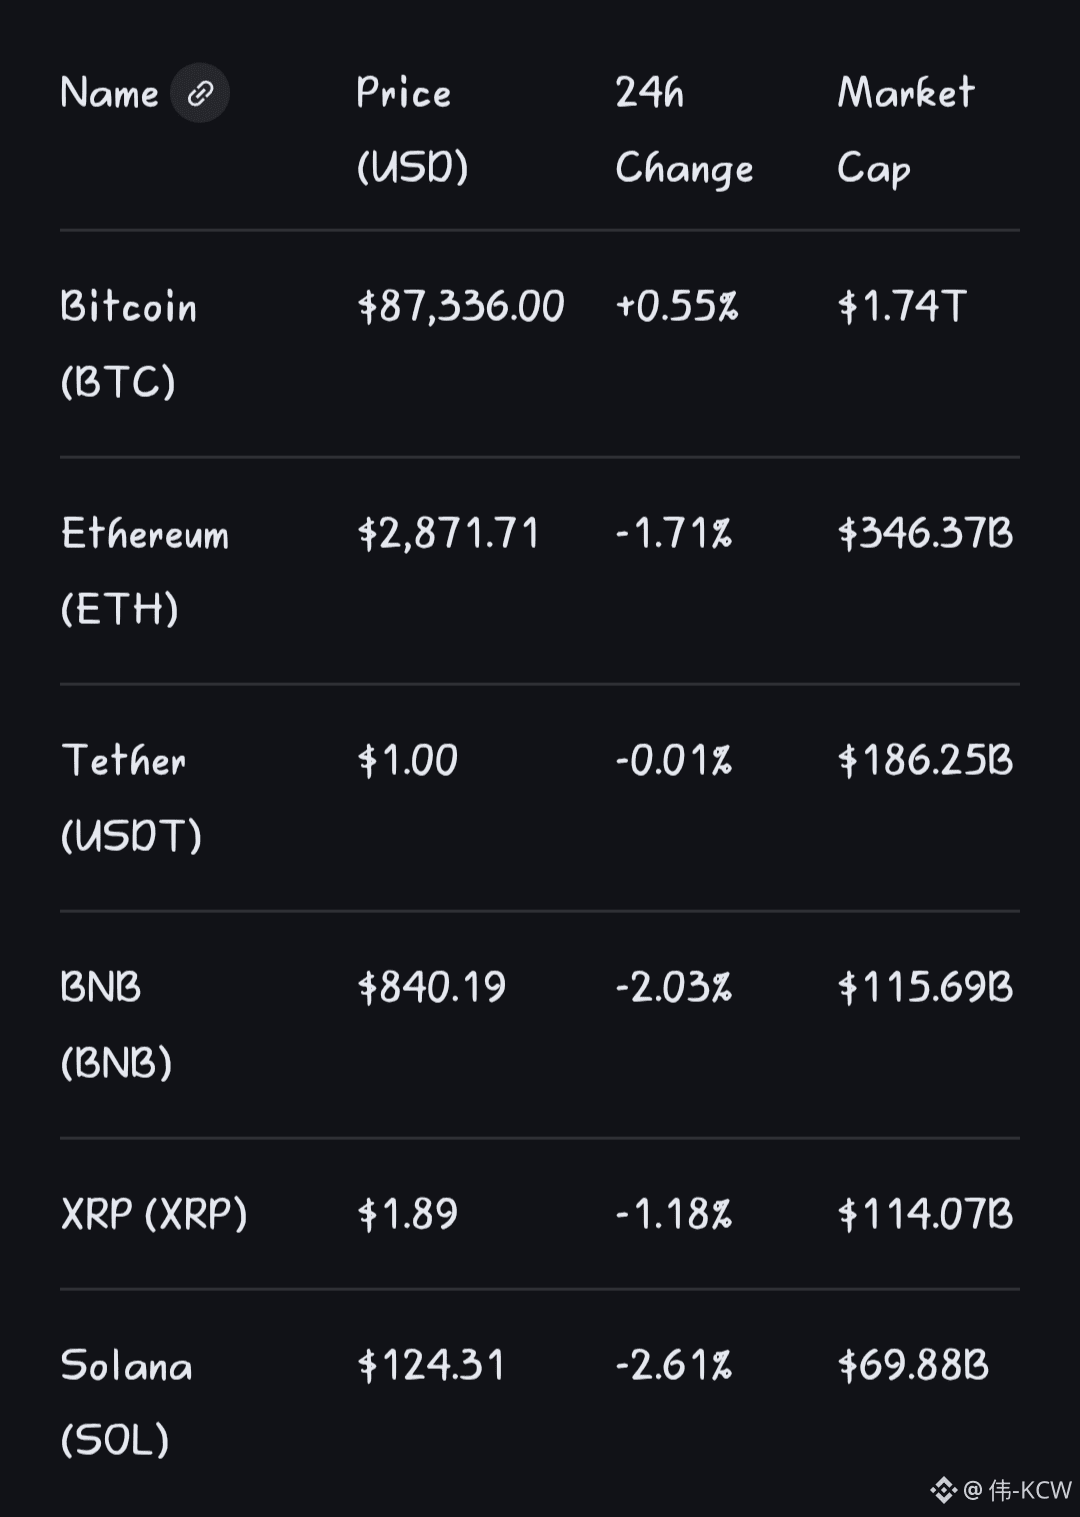Select the Ethereum (ETH) row name
The height and width of the screenshot is (1517, 1080).
[x=145, y=571]
